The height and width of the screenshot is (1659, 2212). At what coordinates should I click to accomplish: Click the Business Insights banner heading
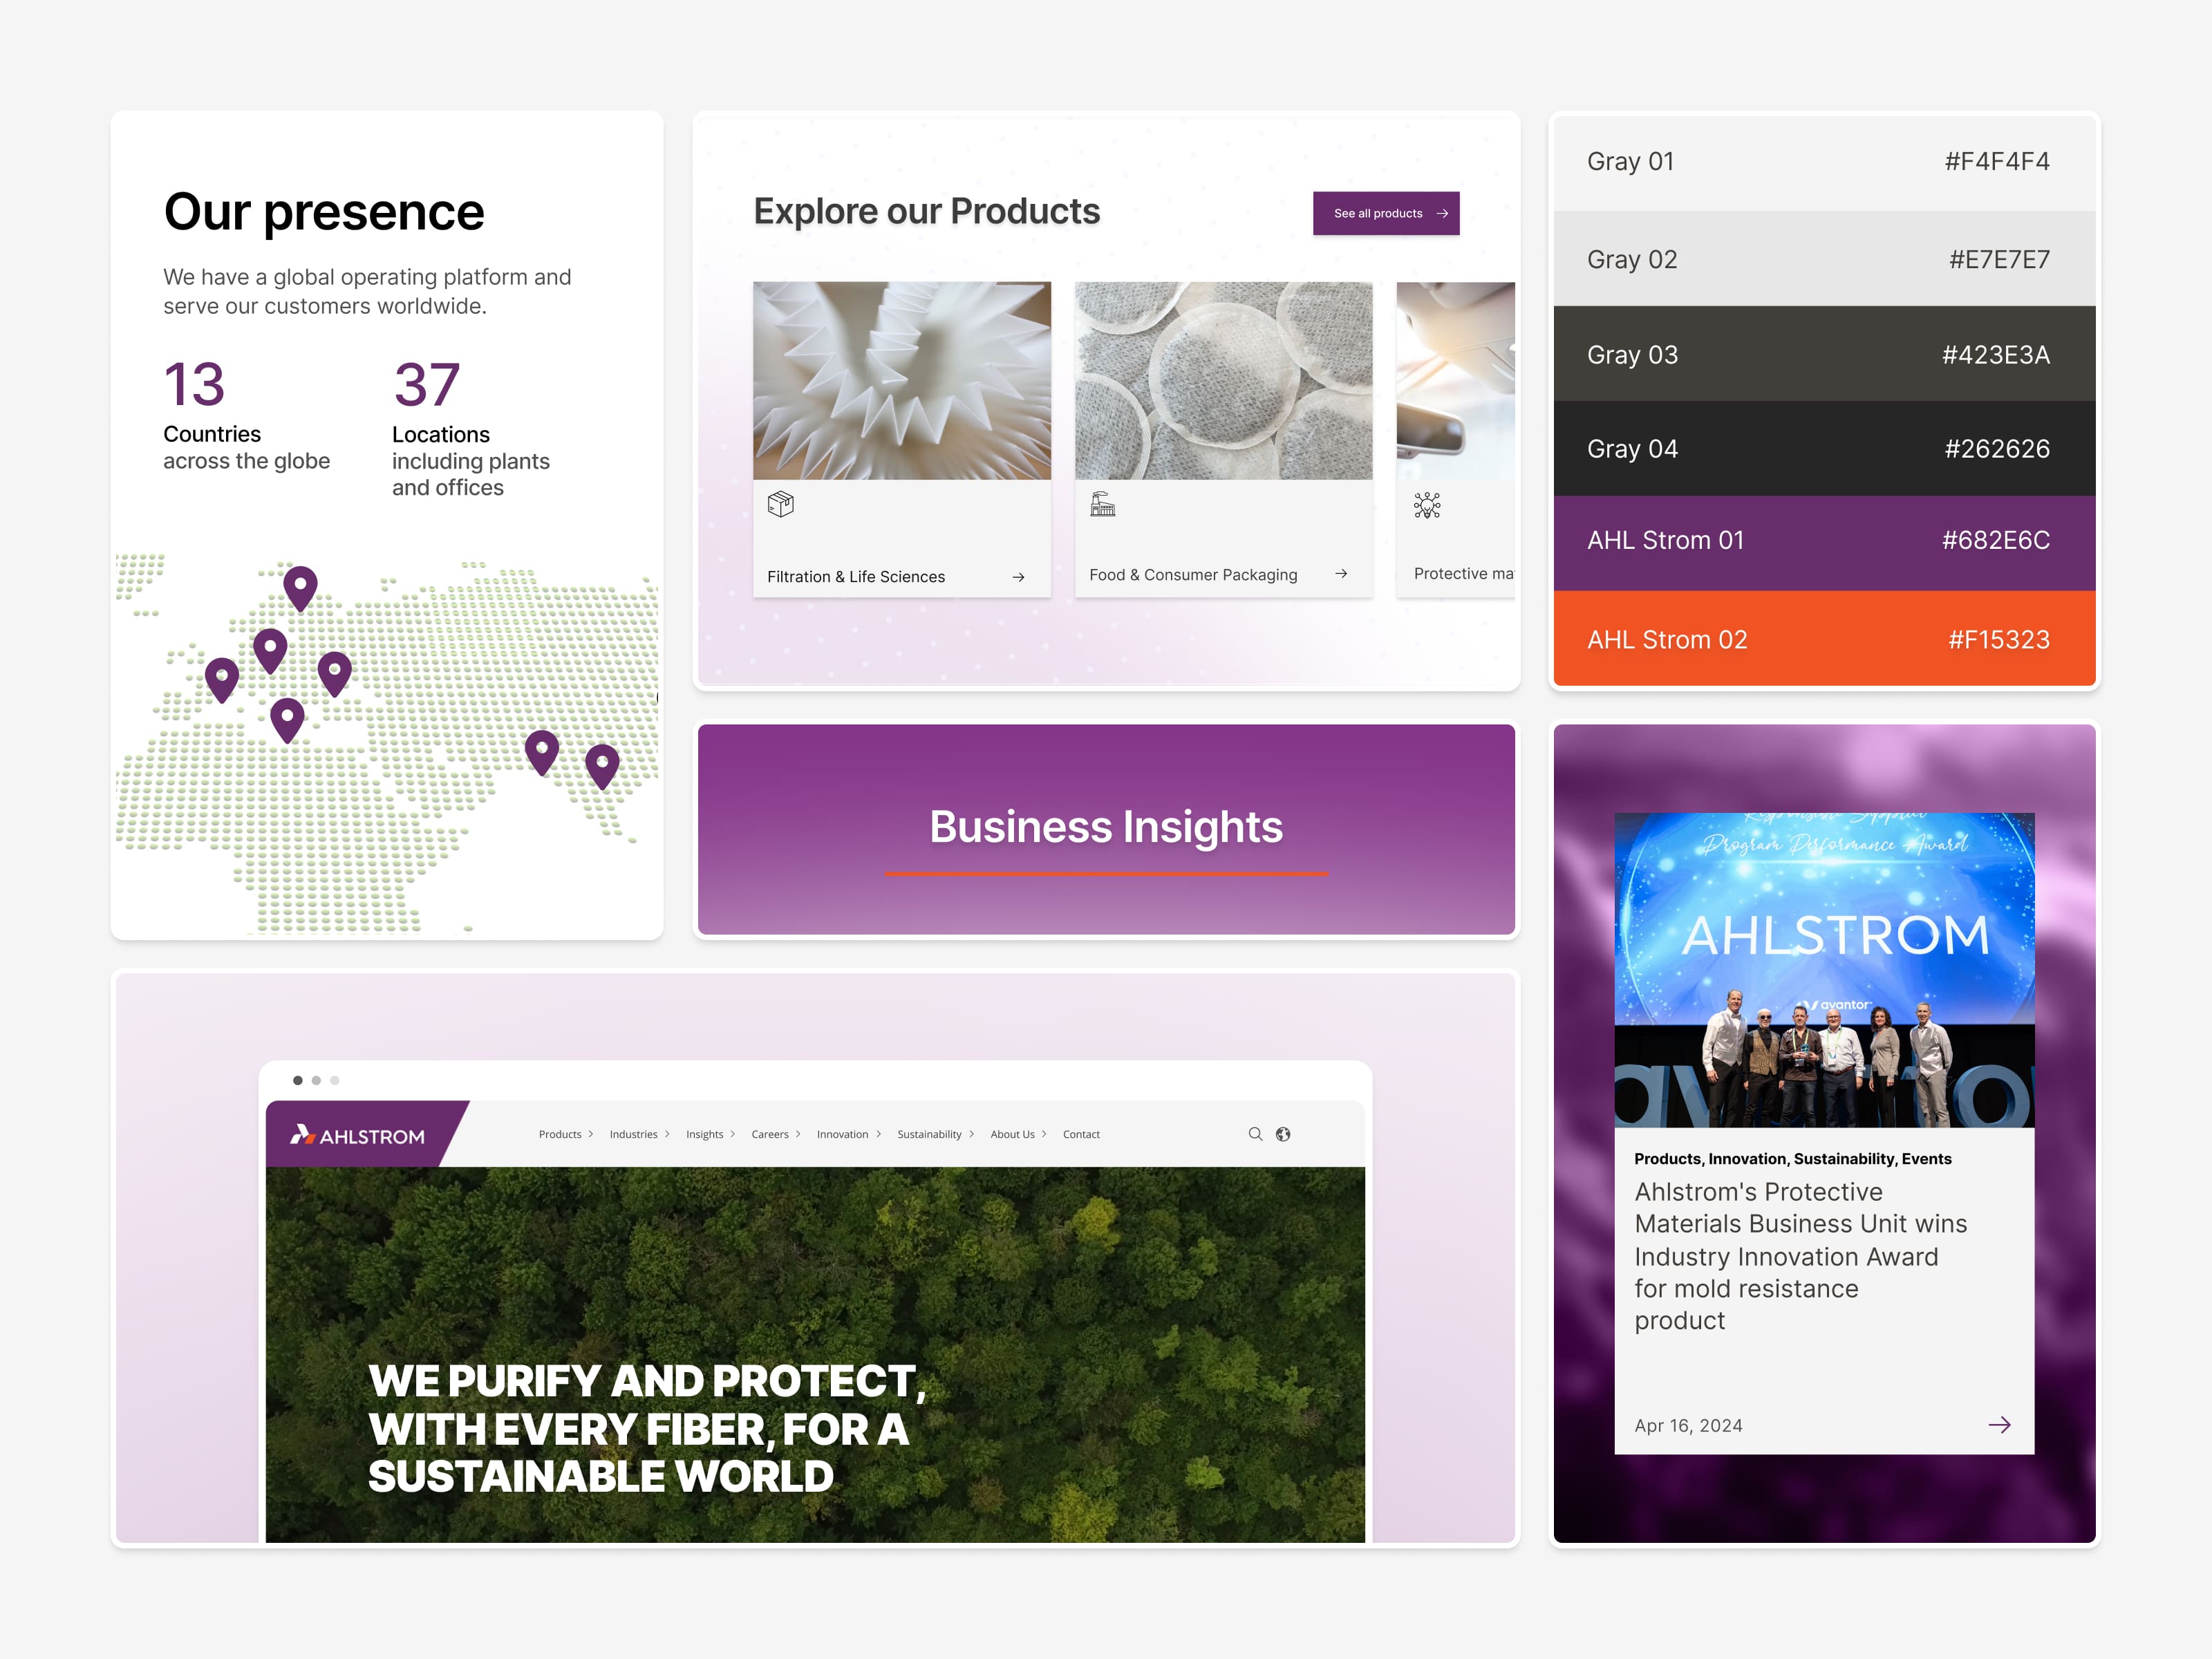1106,827
